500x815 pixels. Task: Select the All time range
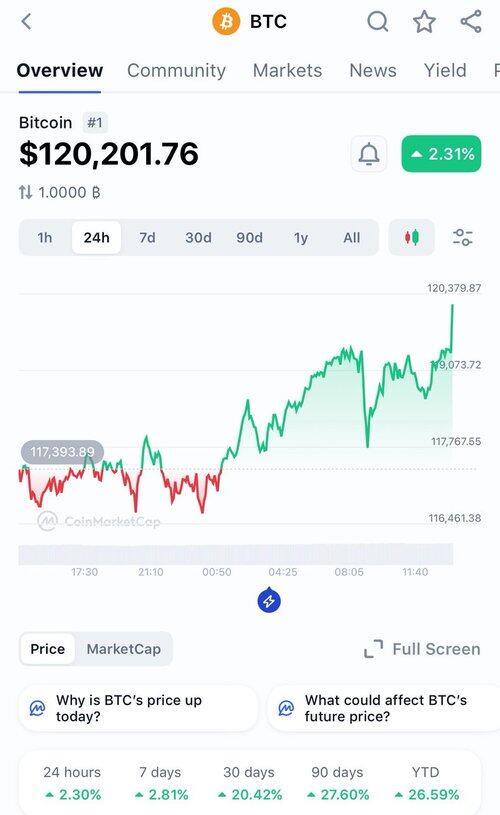[x=351, y=238]
